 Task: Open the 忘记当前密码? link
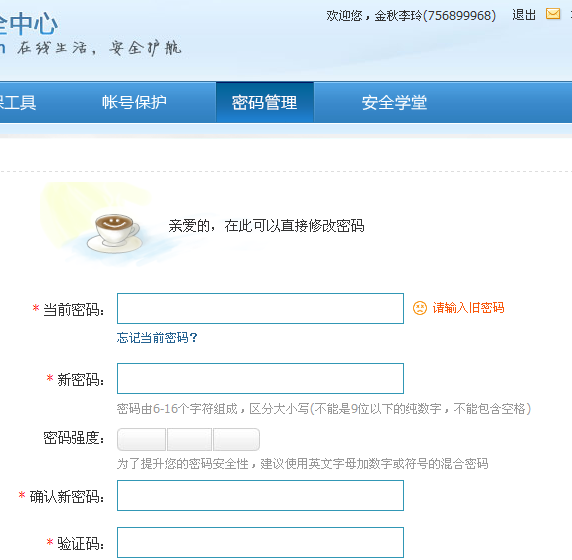click(x=157, y=337)
